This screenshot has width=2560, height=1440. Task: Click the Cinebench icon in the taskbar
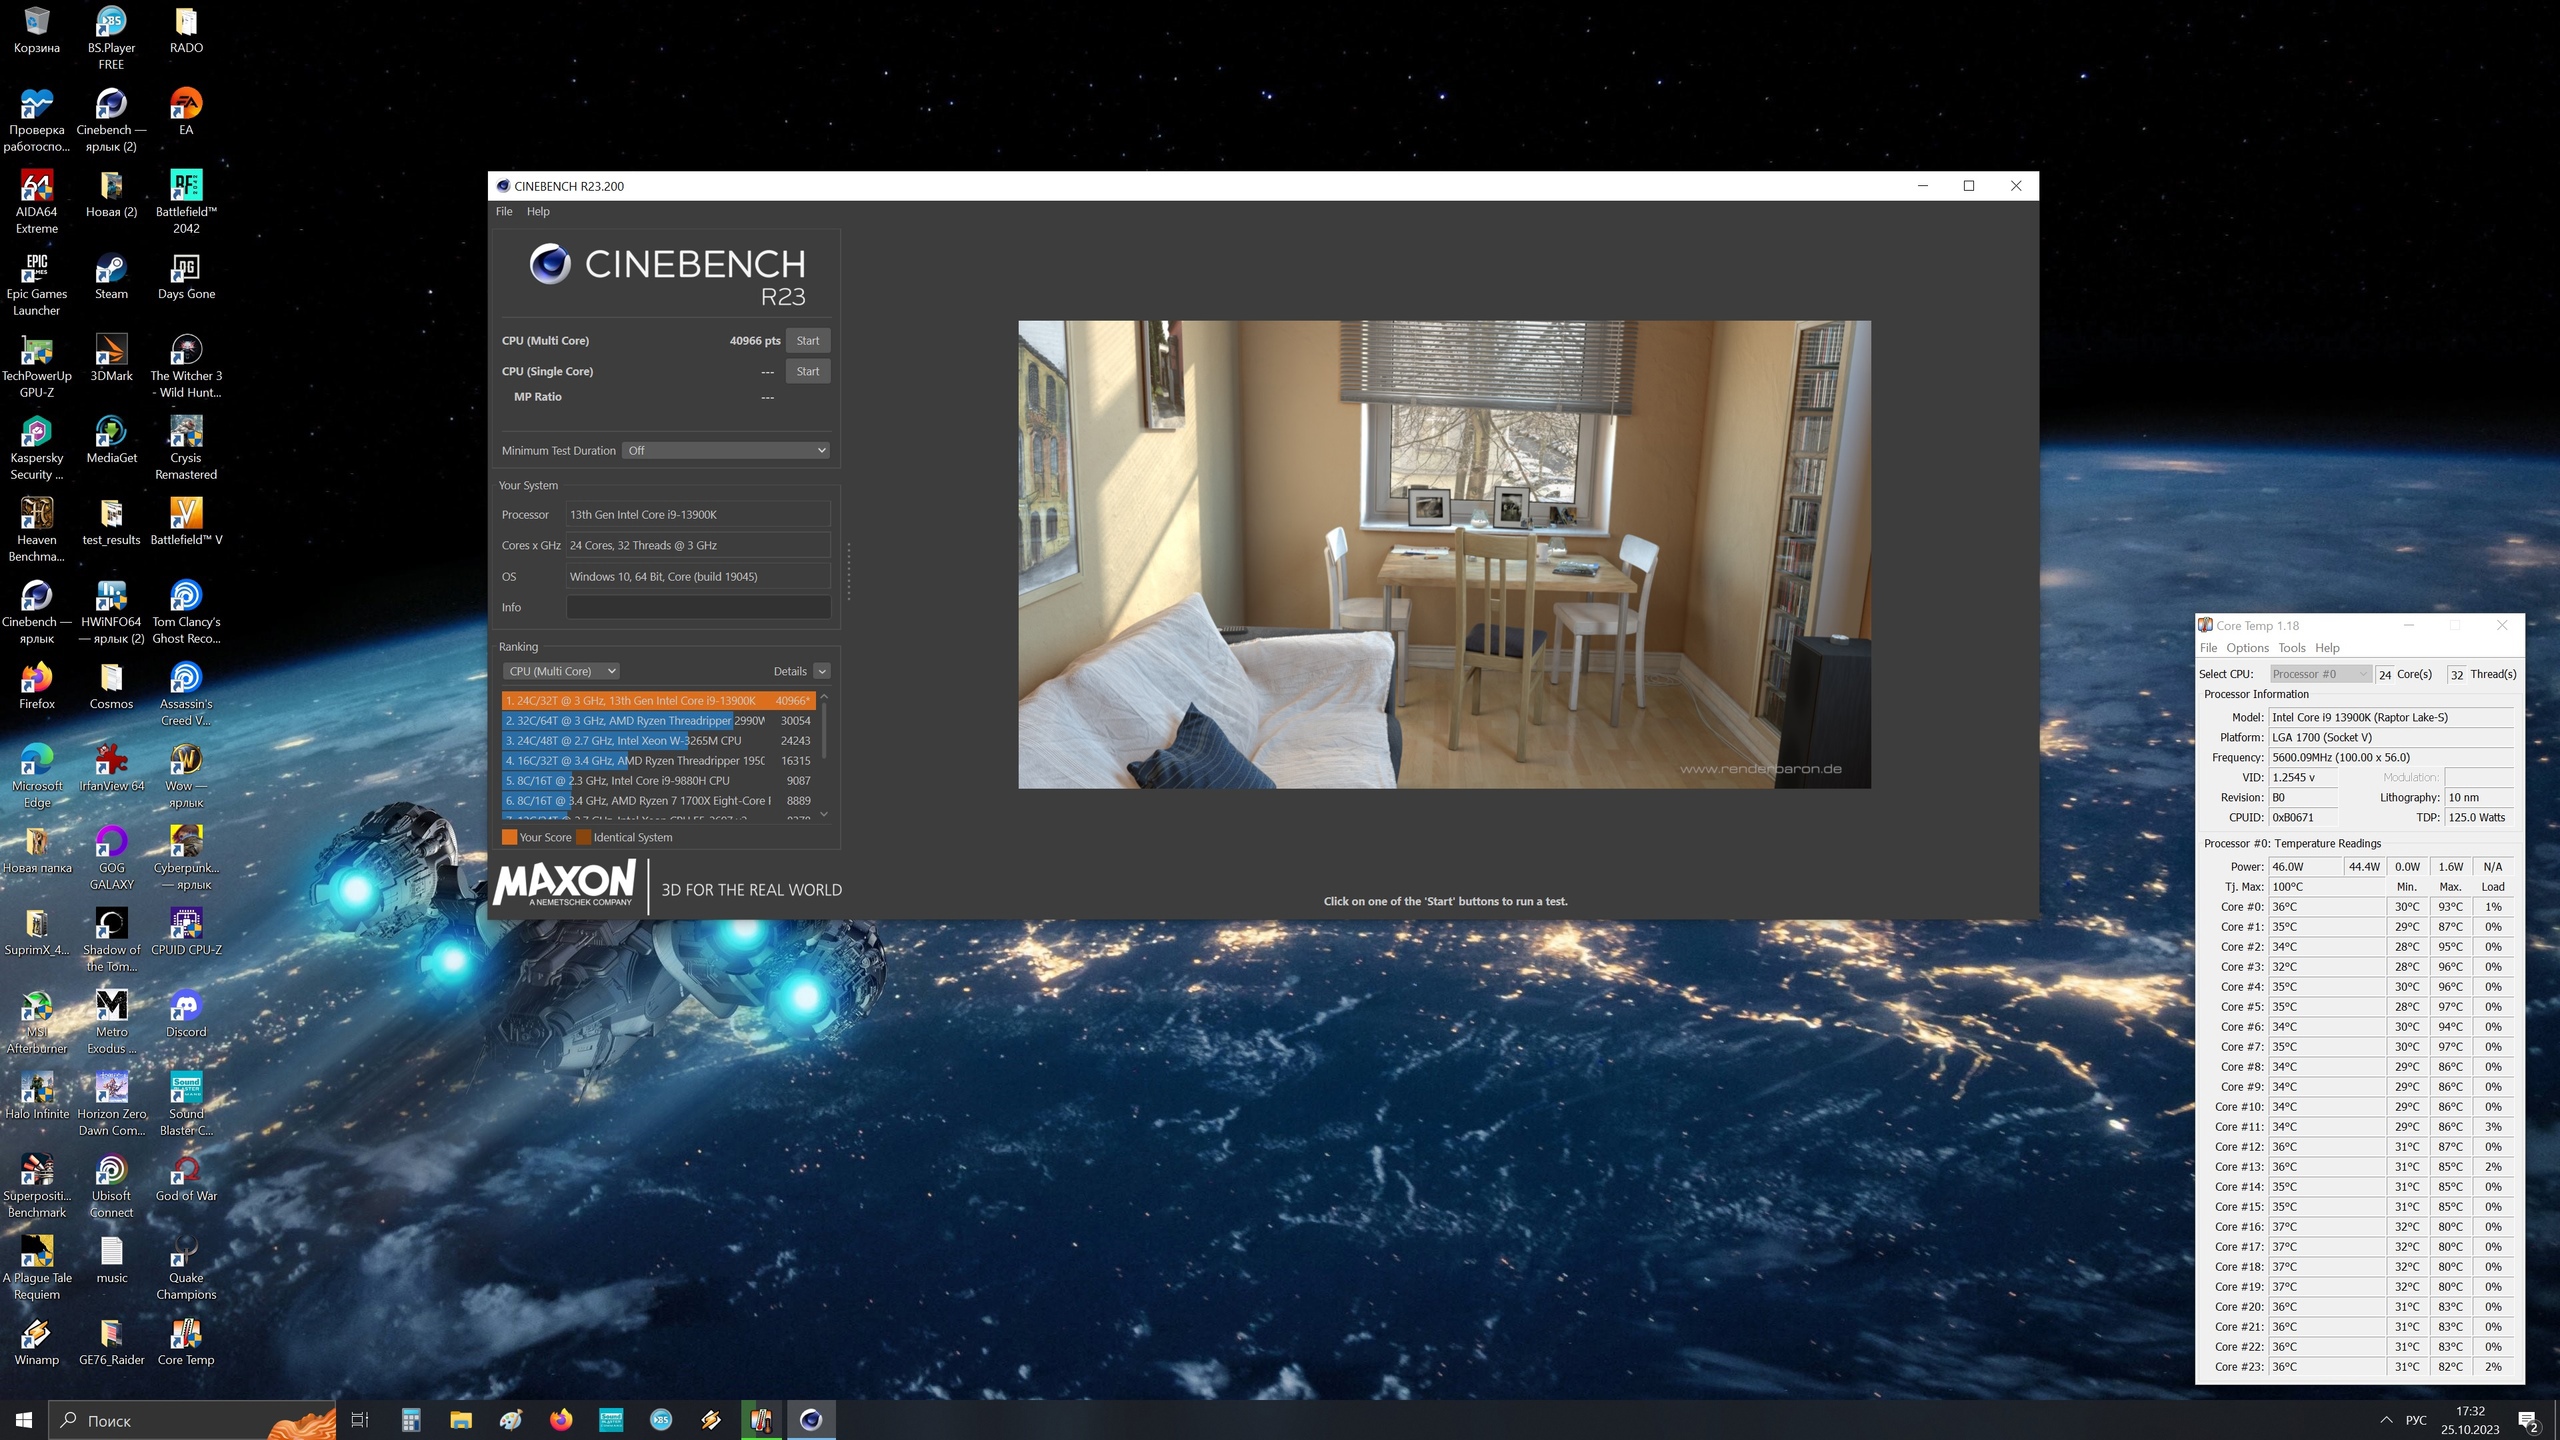[x=811, y=1419]
